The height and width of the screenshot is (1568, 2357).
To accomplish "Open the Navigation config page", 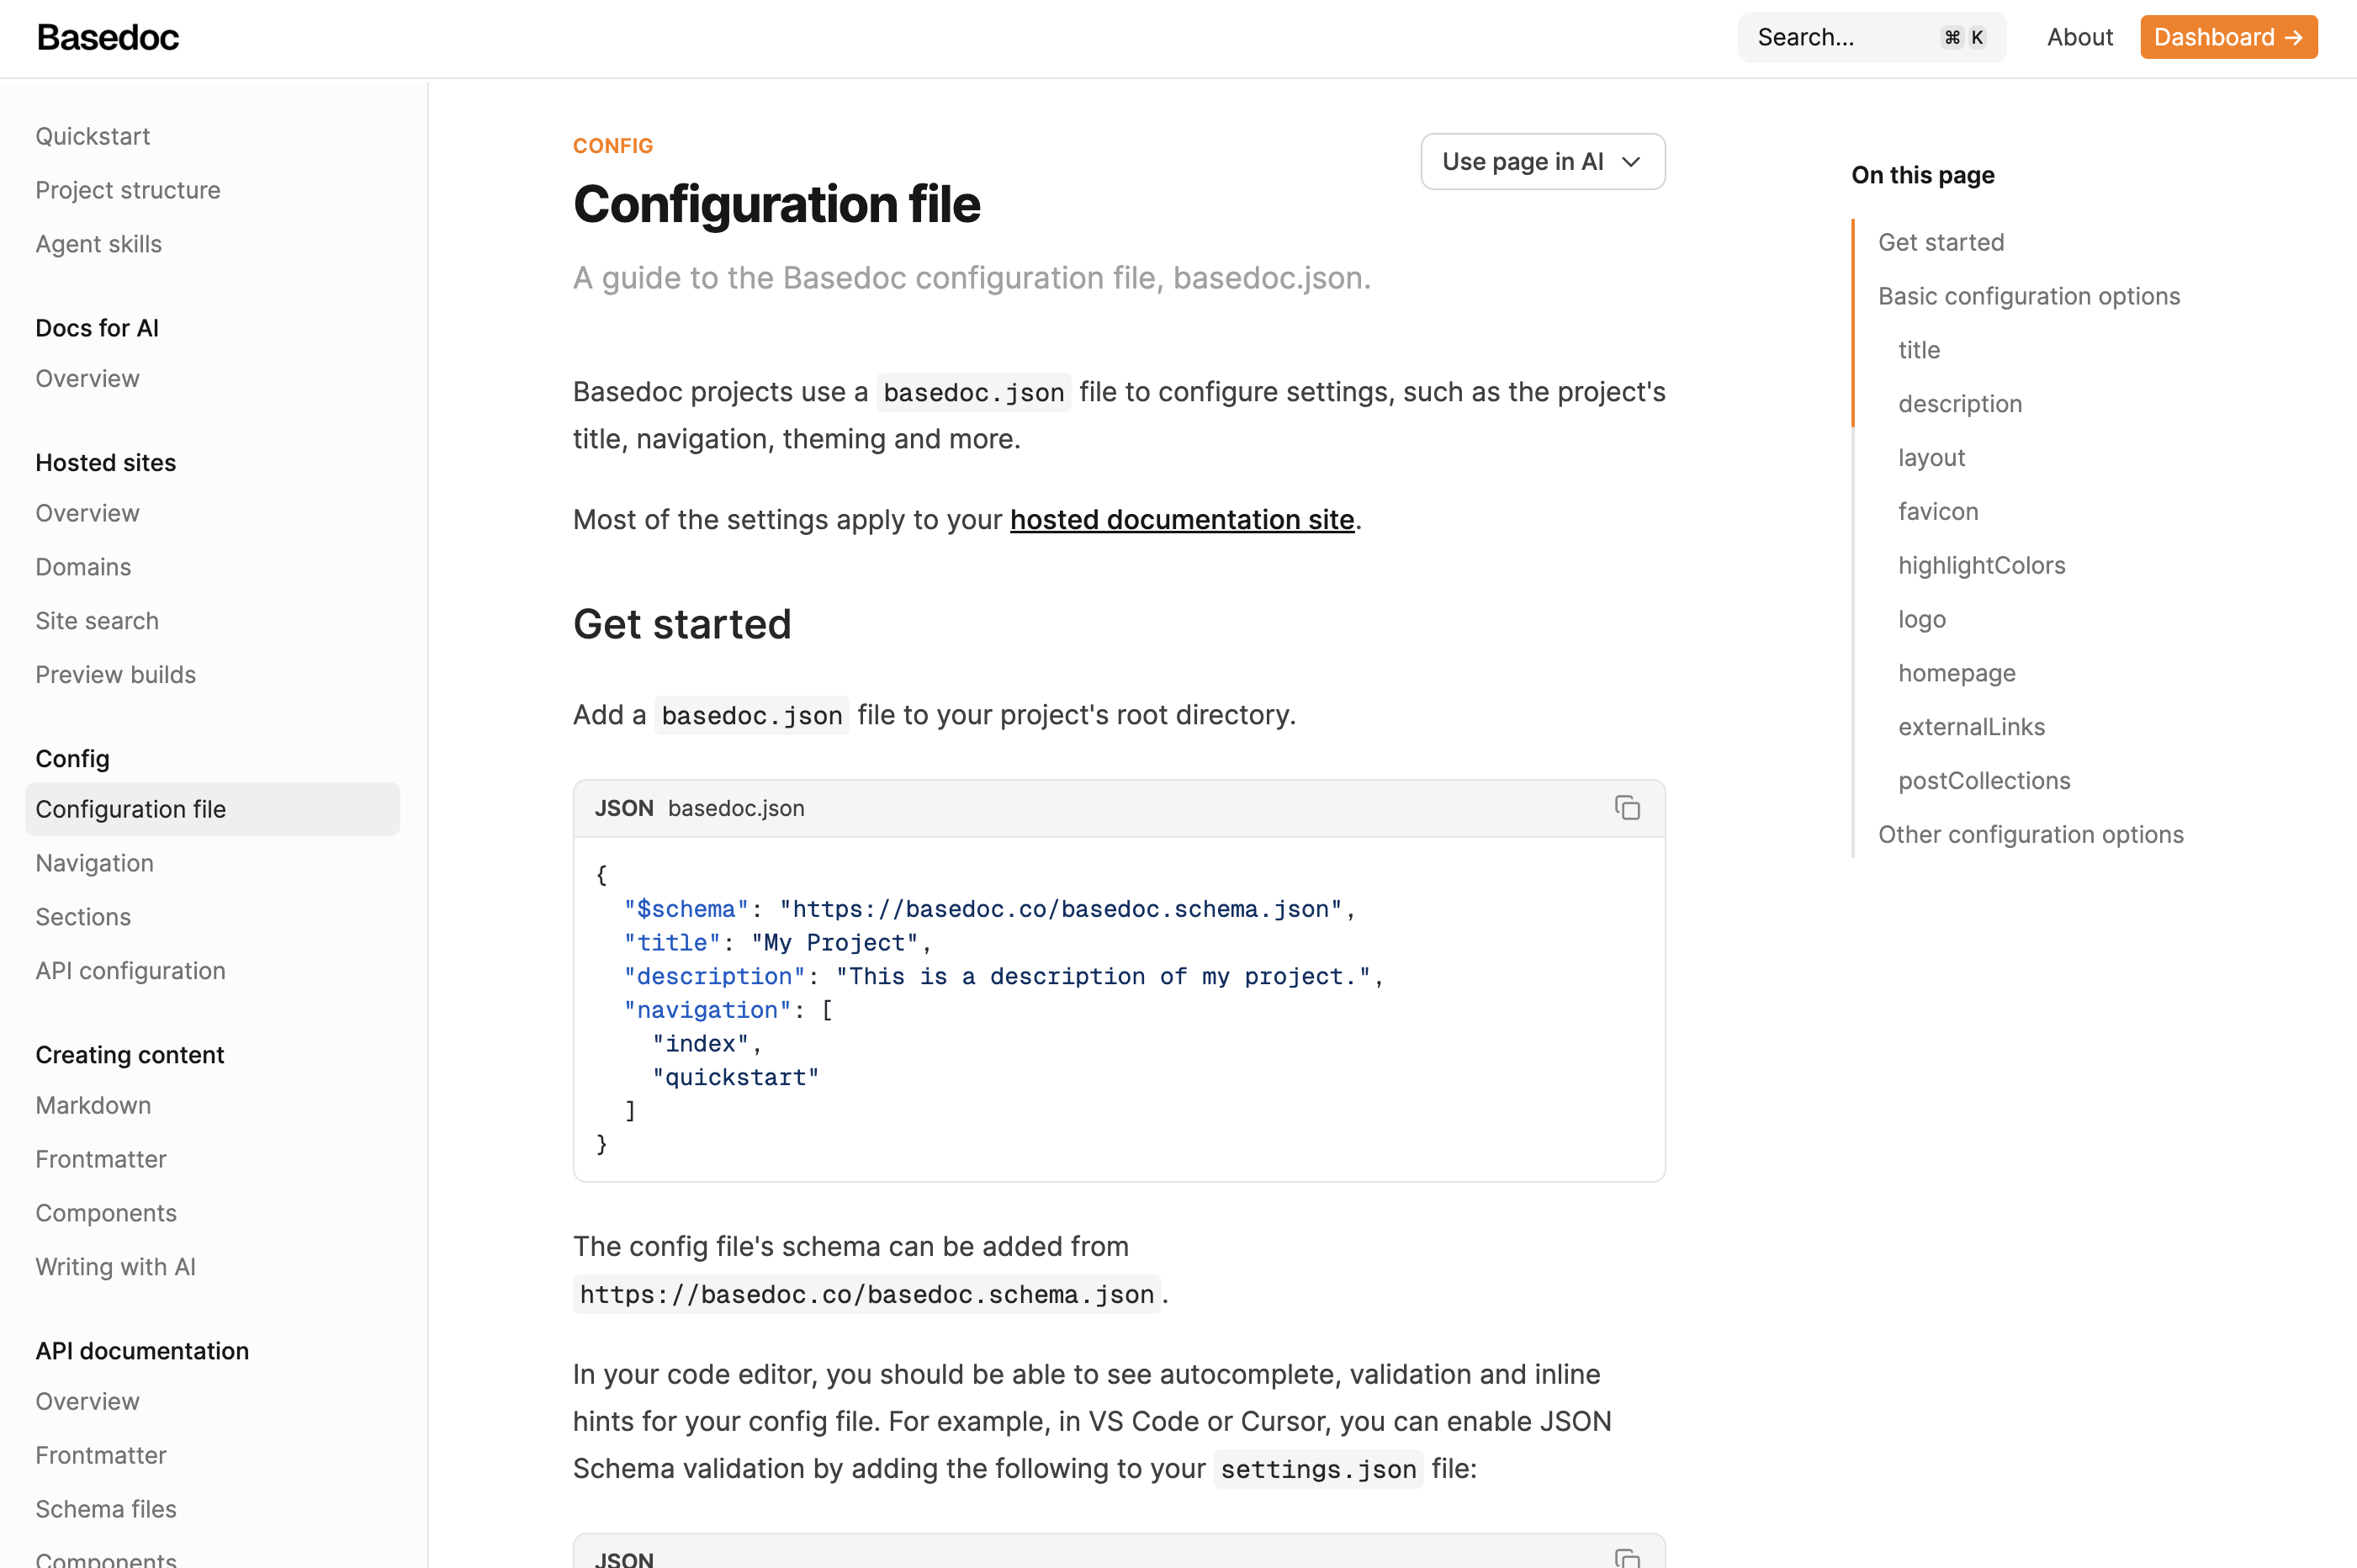I will (95, 863).
